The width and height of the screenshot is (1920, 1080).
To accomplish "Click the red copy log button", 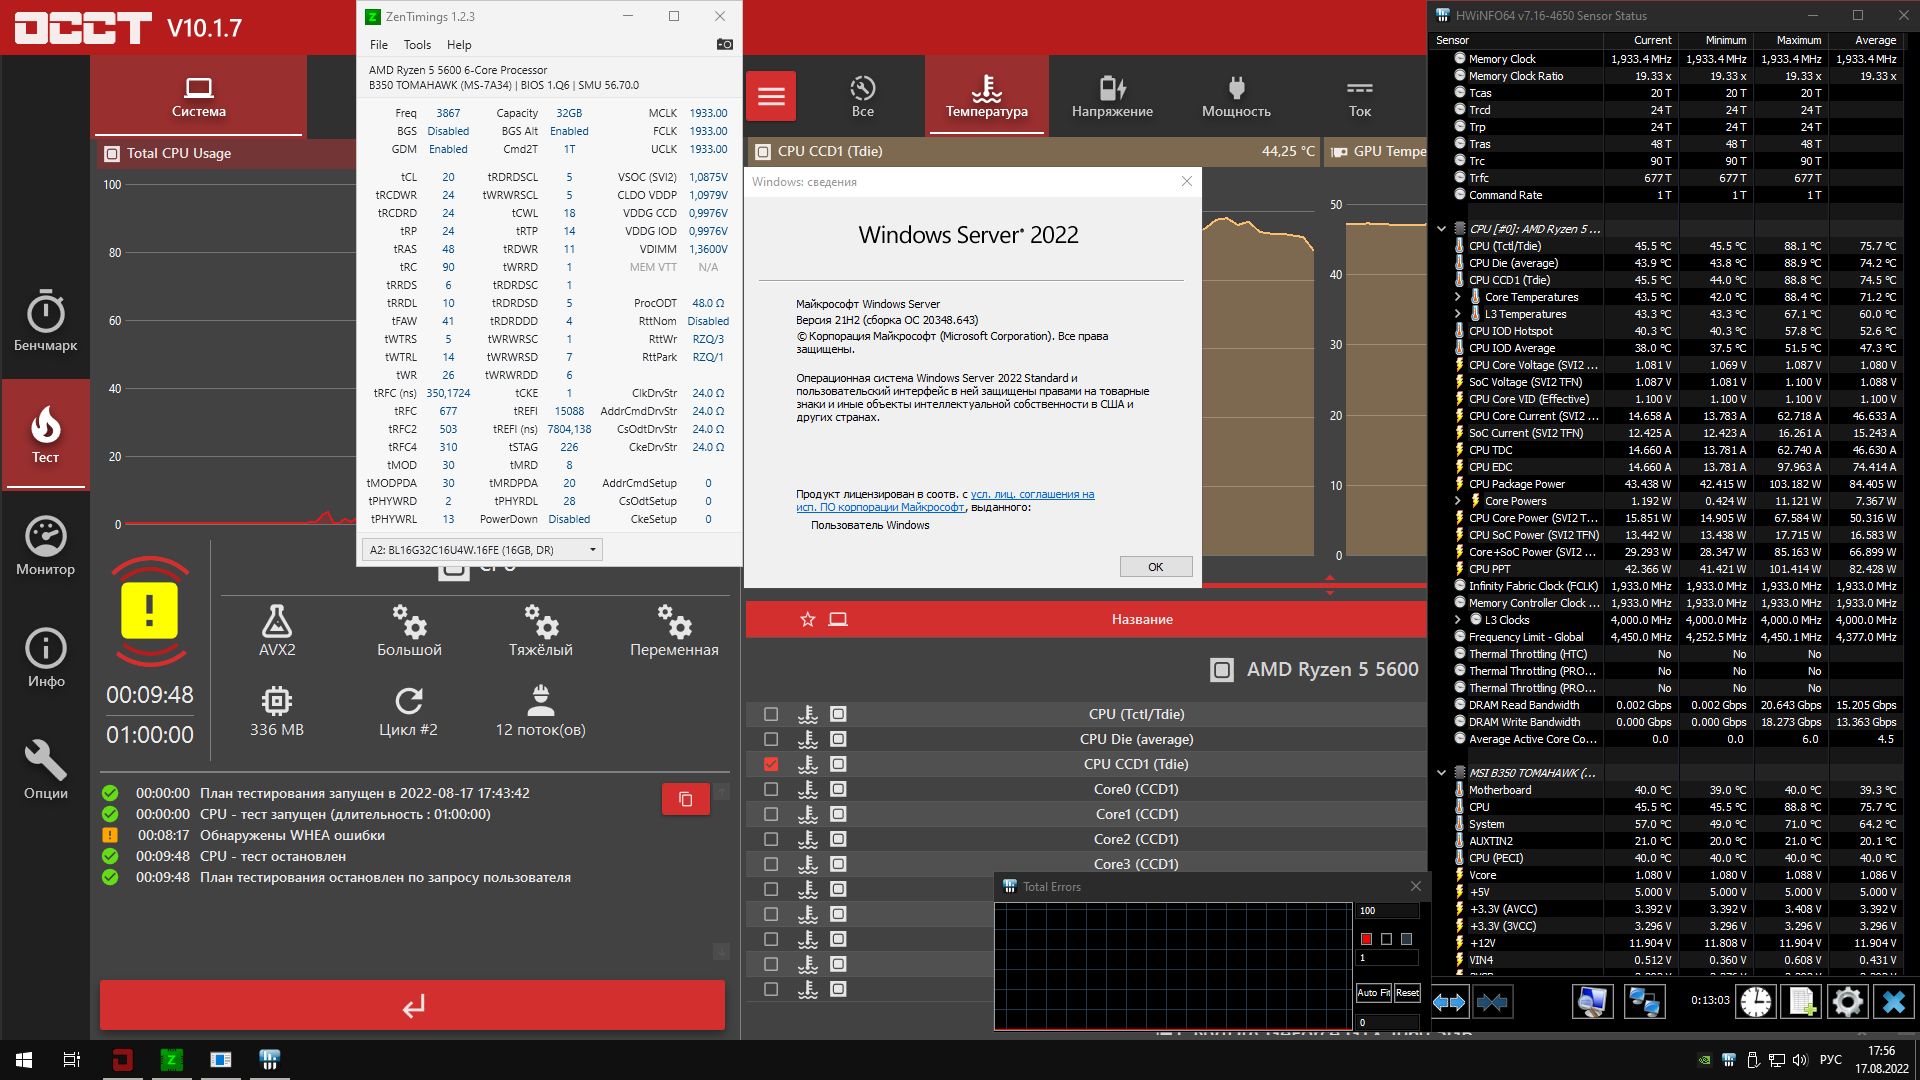I will click(685, 799).
